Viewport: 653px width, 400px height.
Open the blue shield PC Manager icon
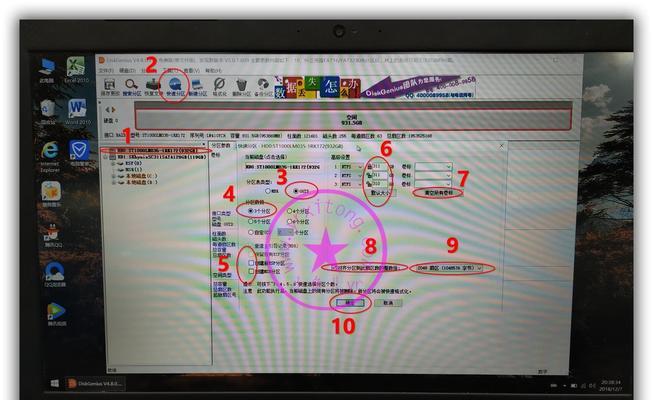tap(79, 155)
